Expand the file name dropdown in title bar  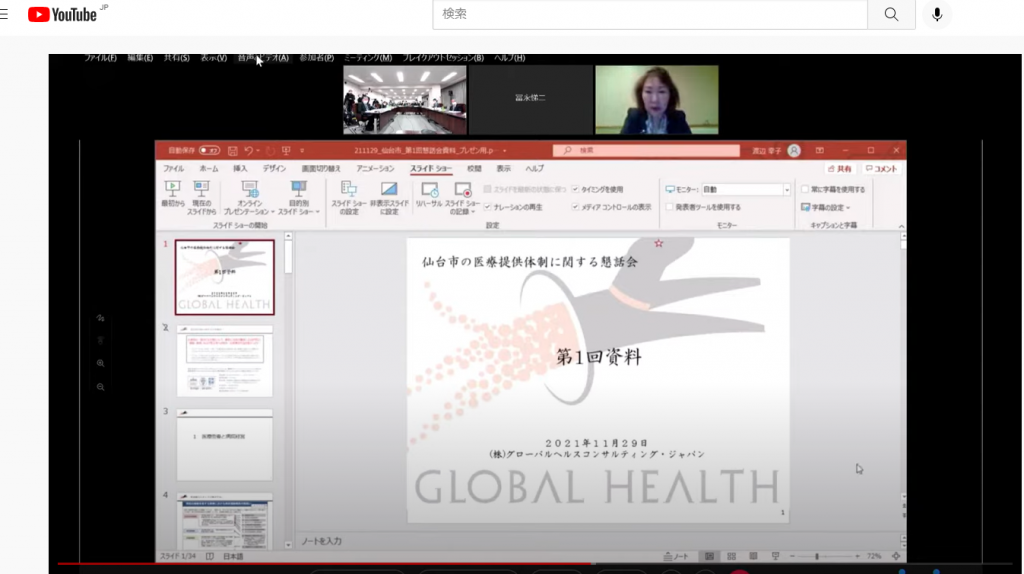click(504, 151)
